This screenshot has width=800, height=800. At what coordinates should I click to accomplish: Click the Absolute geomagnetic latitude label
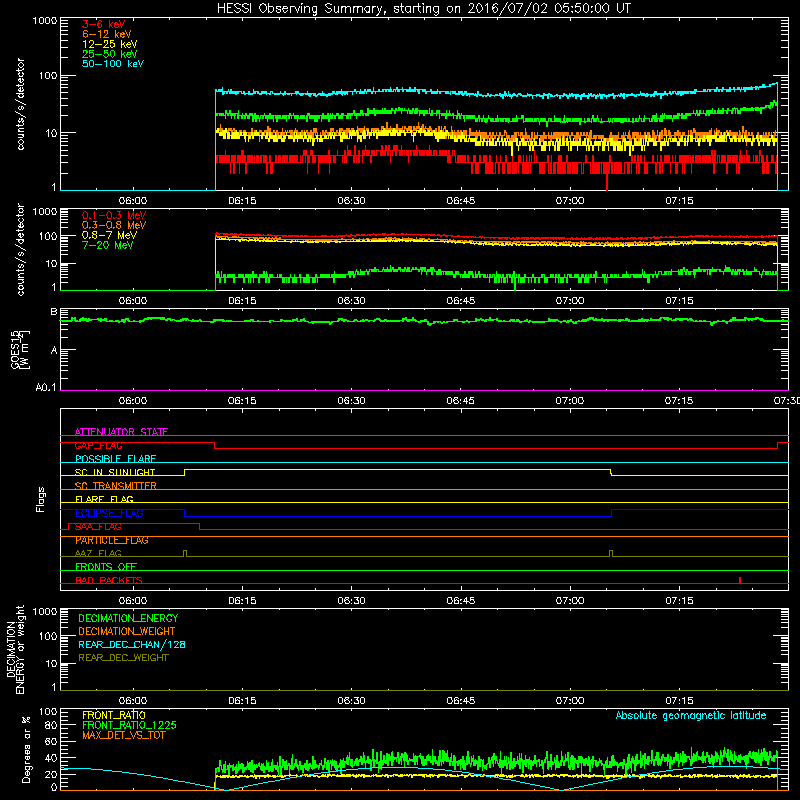[691, 715]
